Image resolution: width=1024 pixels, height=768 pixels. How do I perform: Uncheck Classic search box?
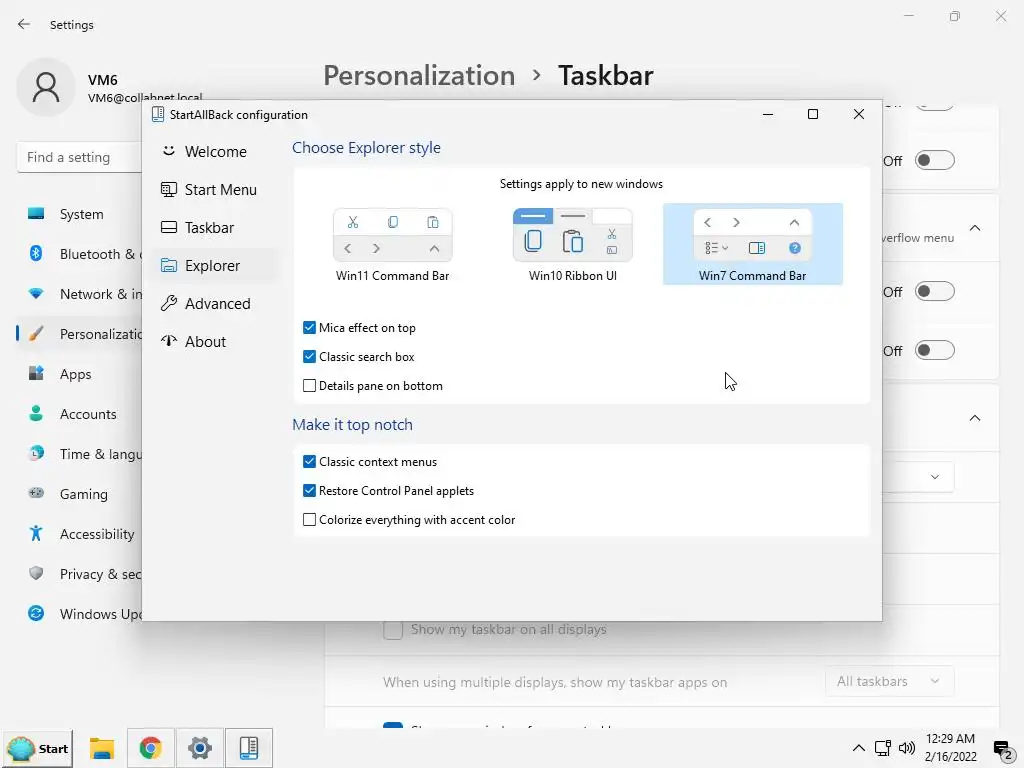point(310,357)
